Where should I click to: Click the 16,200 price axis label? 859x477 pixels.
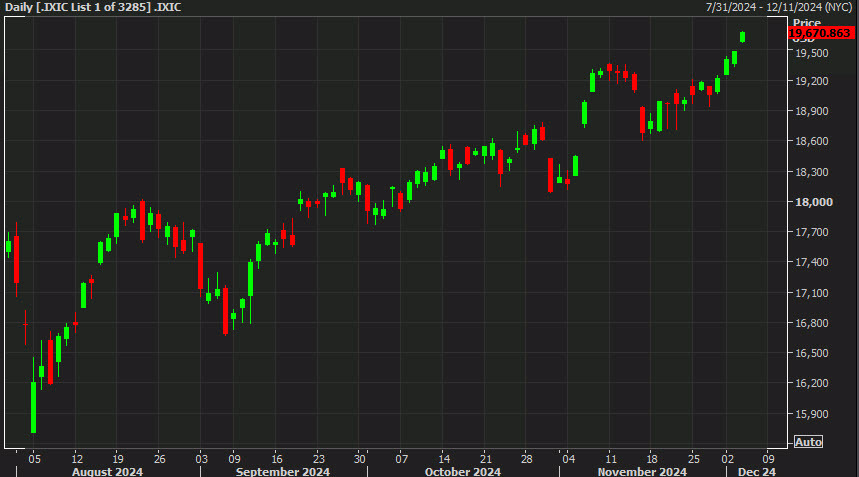tap(812, 383)
